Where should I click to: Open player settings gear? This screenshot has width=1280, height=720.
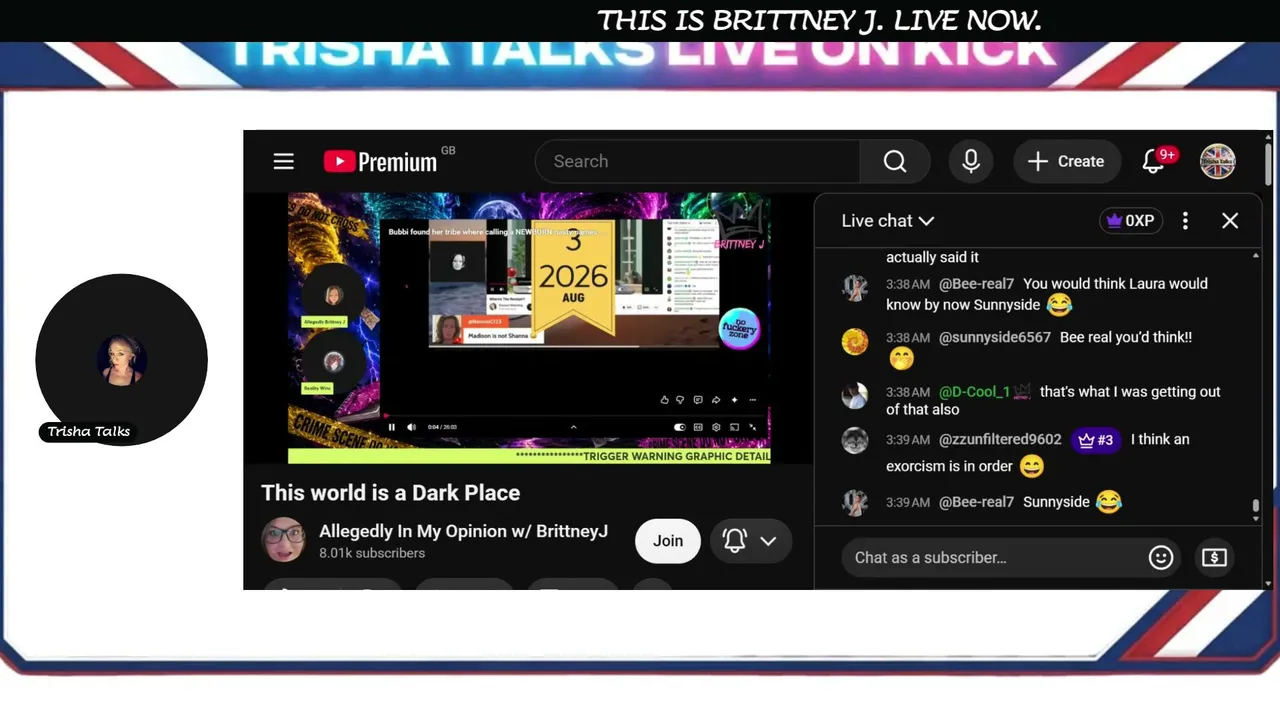[x=716, y=427]
